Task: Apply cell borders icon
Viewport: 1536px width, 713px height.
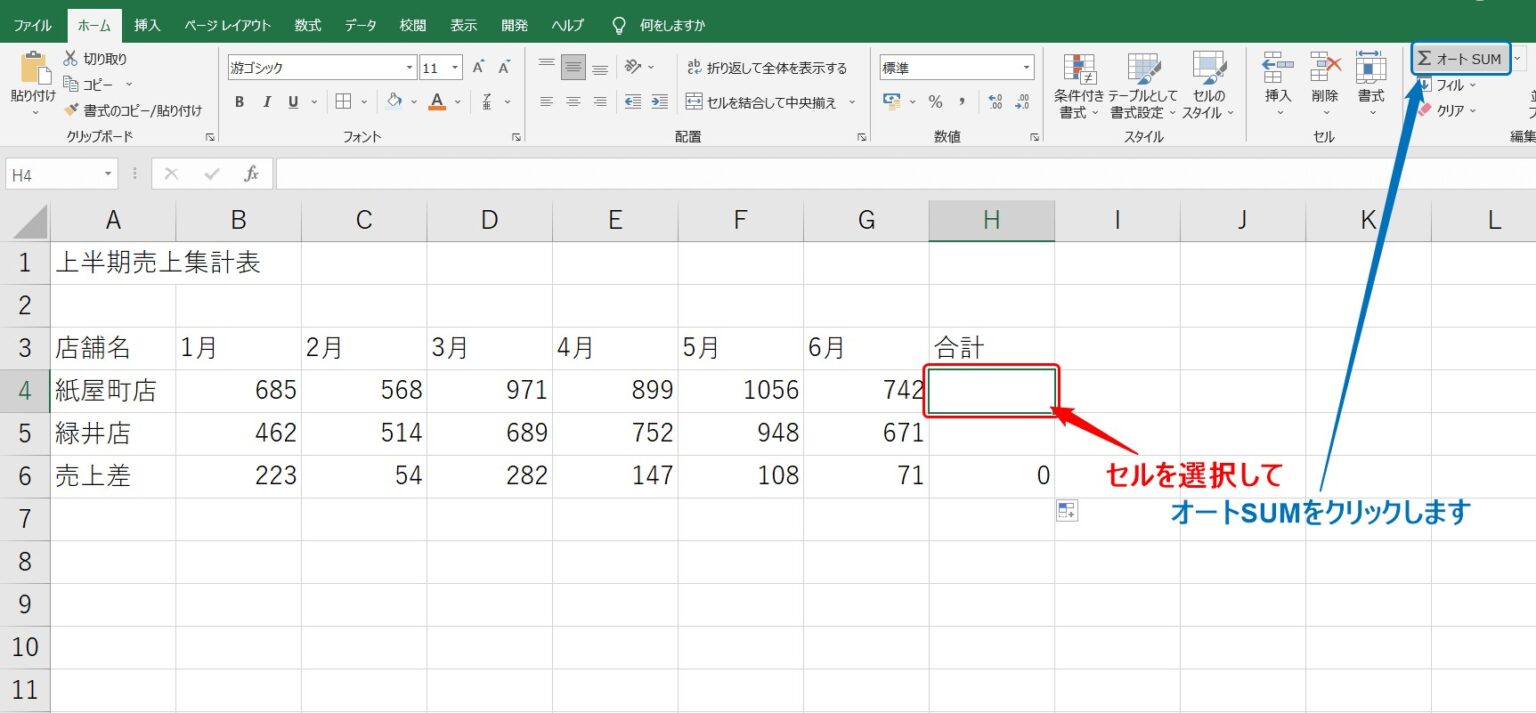Action: pyautogui.click(x=343, y=101)
